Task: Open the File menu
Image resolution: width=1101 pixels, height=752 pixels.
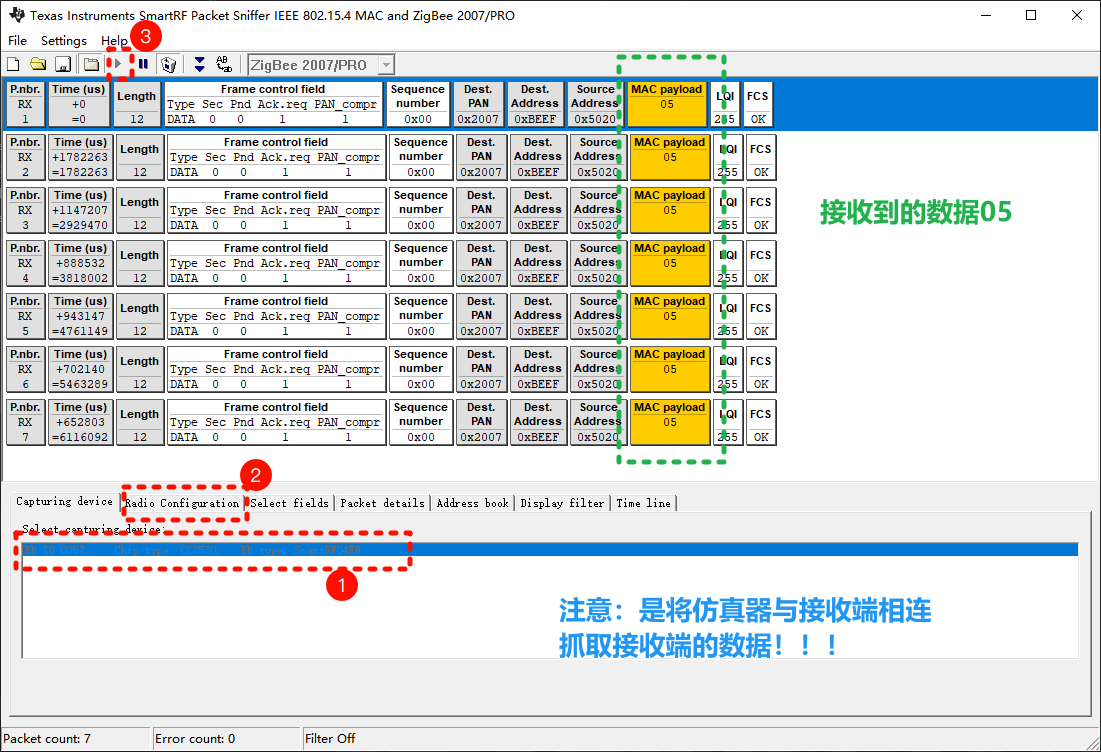Action: tap(18, 41)
